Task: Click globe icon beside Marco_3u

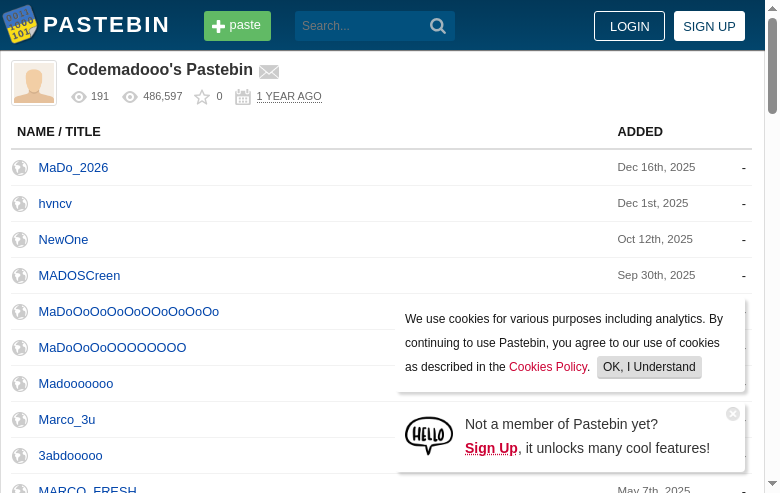Action: 20,420
